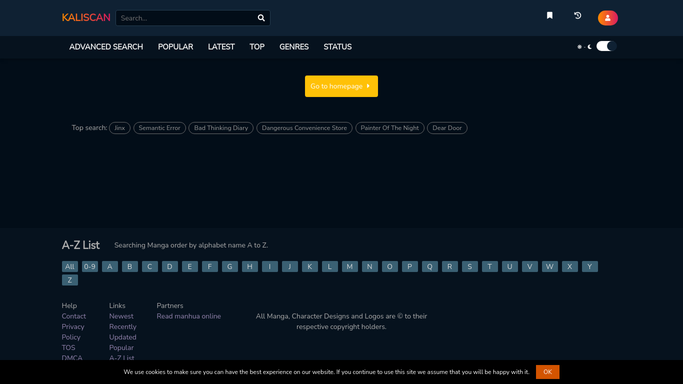Viewport: 683px width, 384px height.
Task: Open the bookmarks icon
Action: pyautogui.click(x=550, y=16)
